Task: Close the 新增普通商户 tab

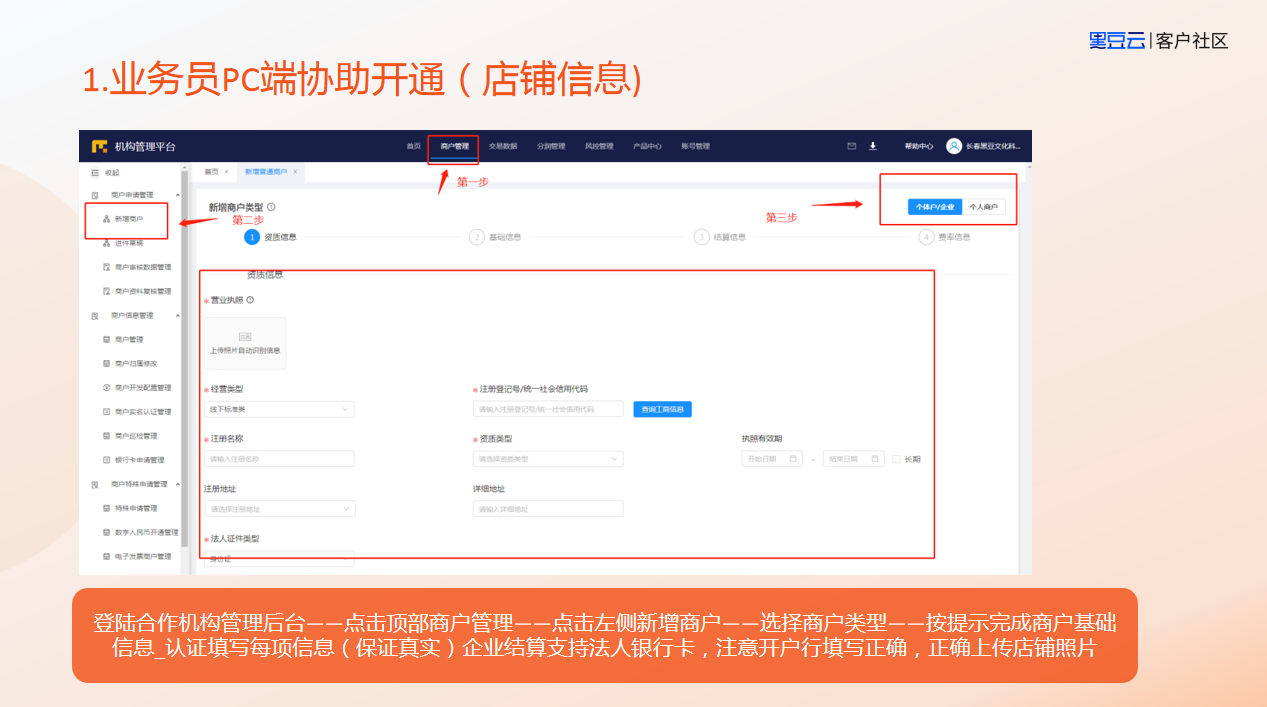Action: click(x=295, y=172)
